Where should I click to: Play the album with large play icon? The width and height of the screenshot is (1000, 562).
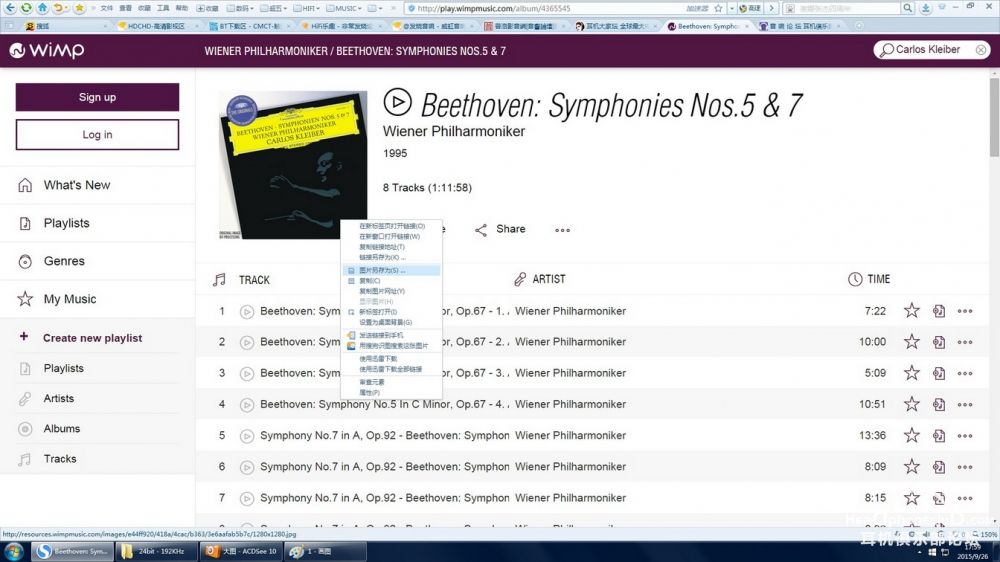pyautogui.click(x=397, y=102)
